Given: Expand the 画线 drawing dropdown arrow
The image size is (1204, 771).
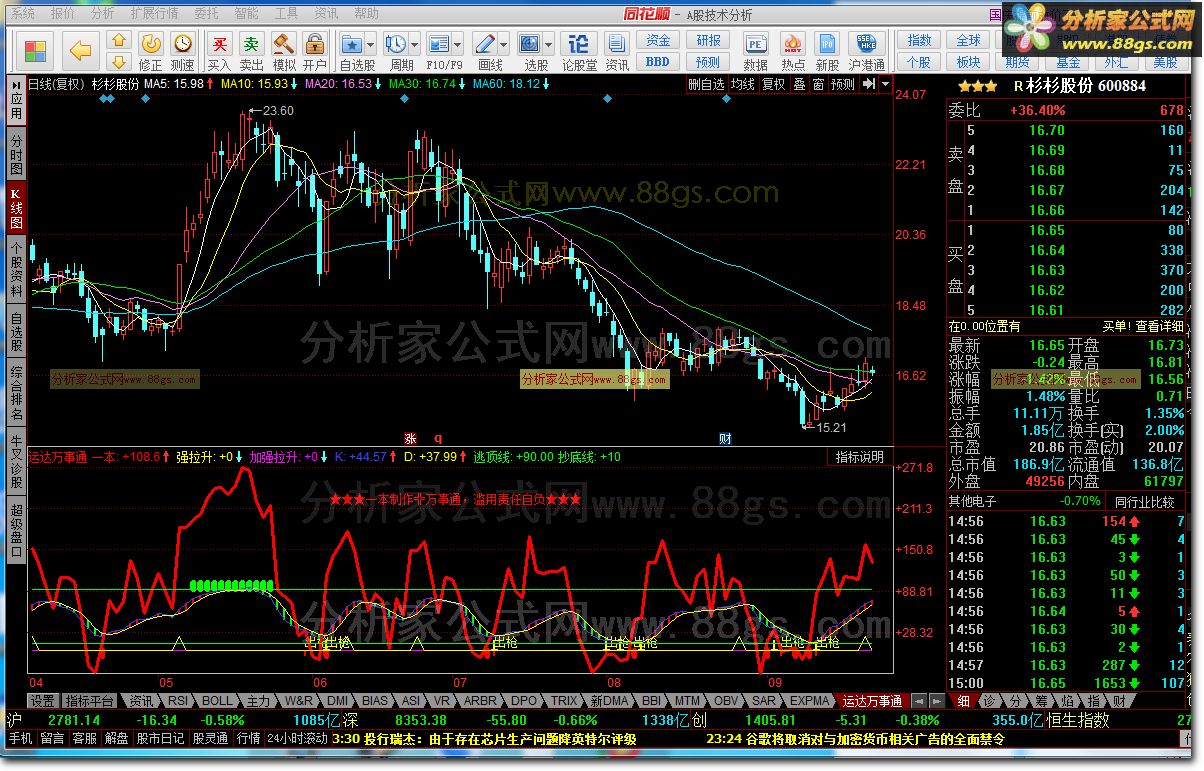Looking at the screenshot, I should pyautogui.click(x=504, y=44).
